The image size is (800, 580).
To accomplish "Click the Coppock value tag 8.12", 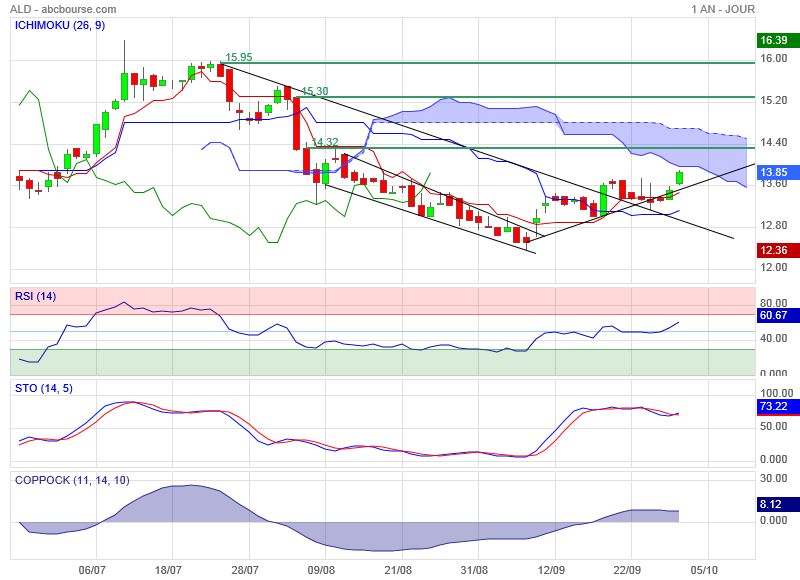I will click(778, 505).
